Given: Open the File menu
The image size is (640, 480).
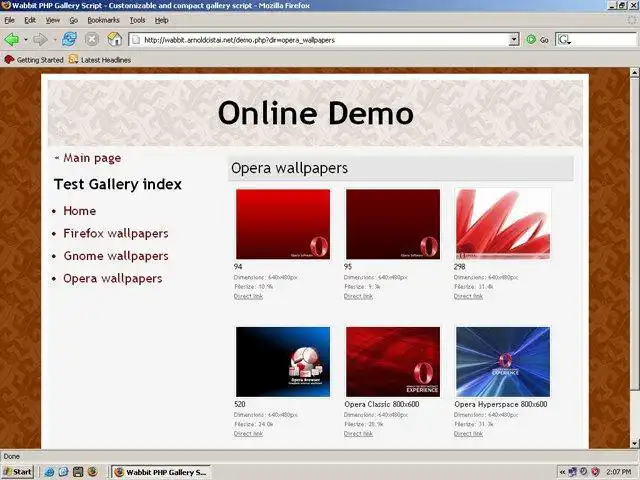Looking at the screenshot, I should click(x=9, y=20).
